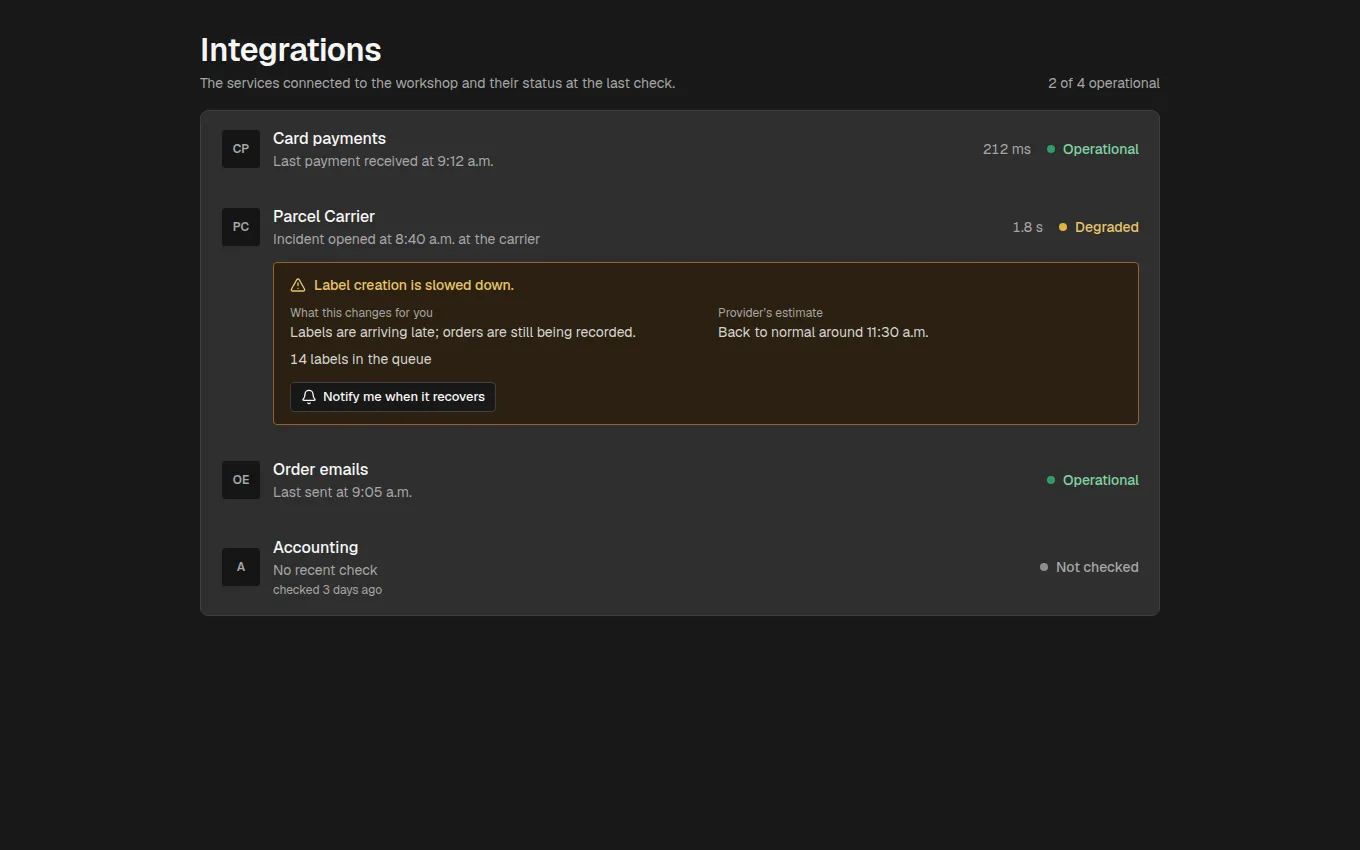Click "Label creation is slowed down." alert title

click(414, 285)
